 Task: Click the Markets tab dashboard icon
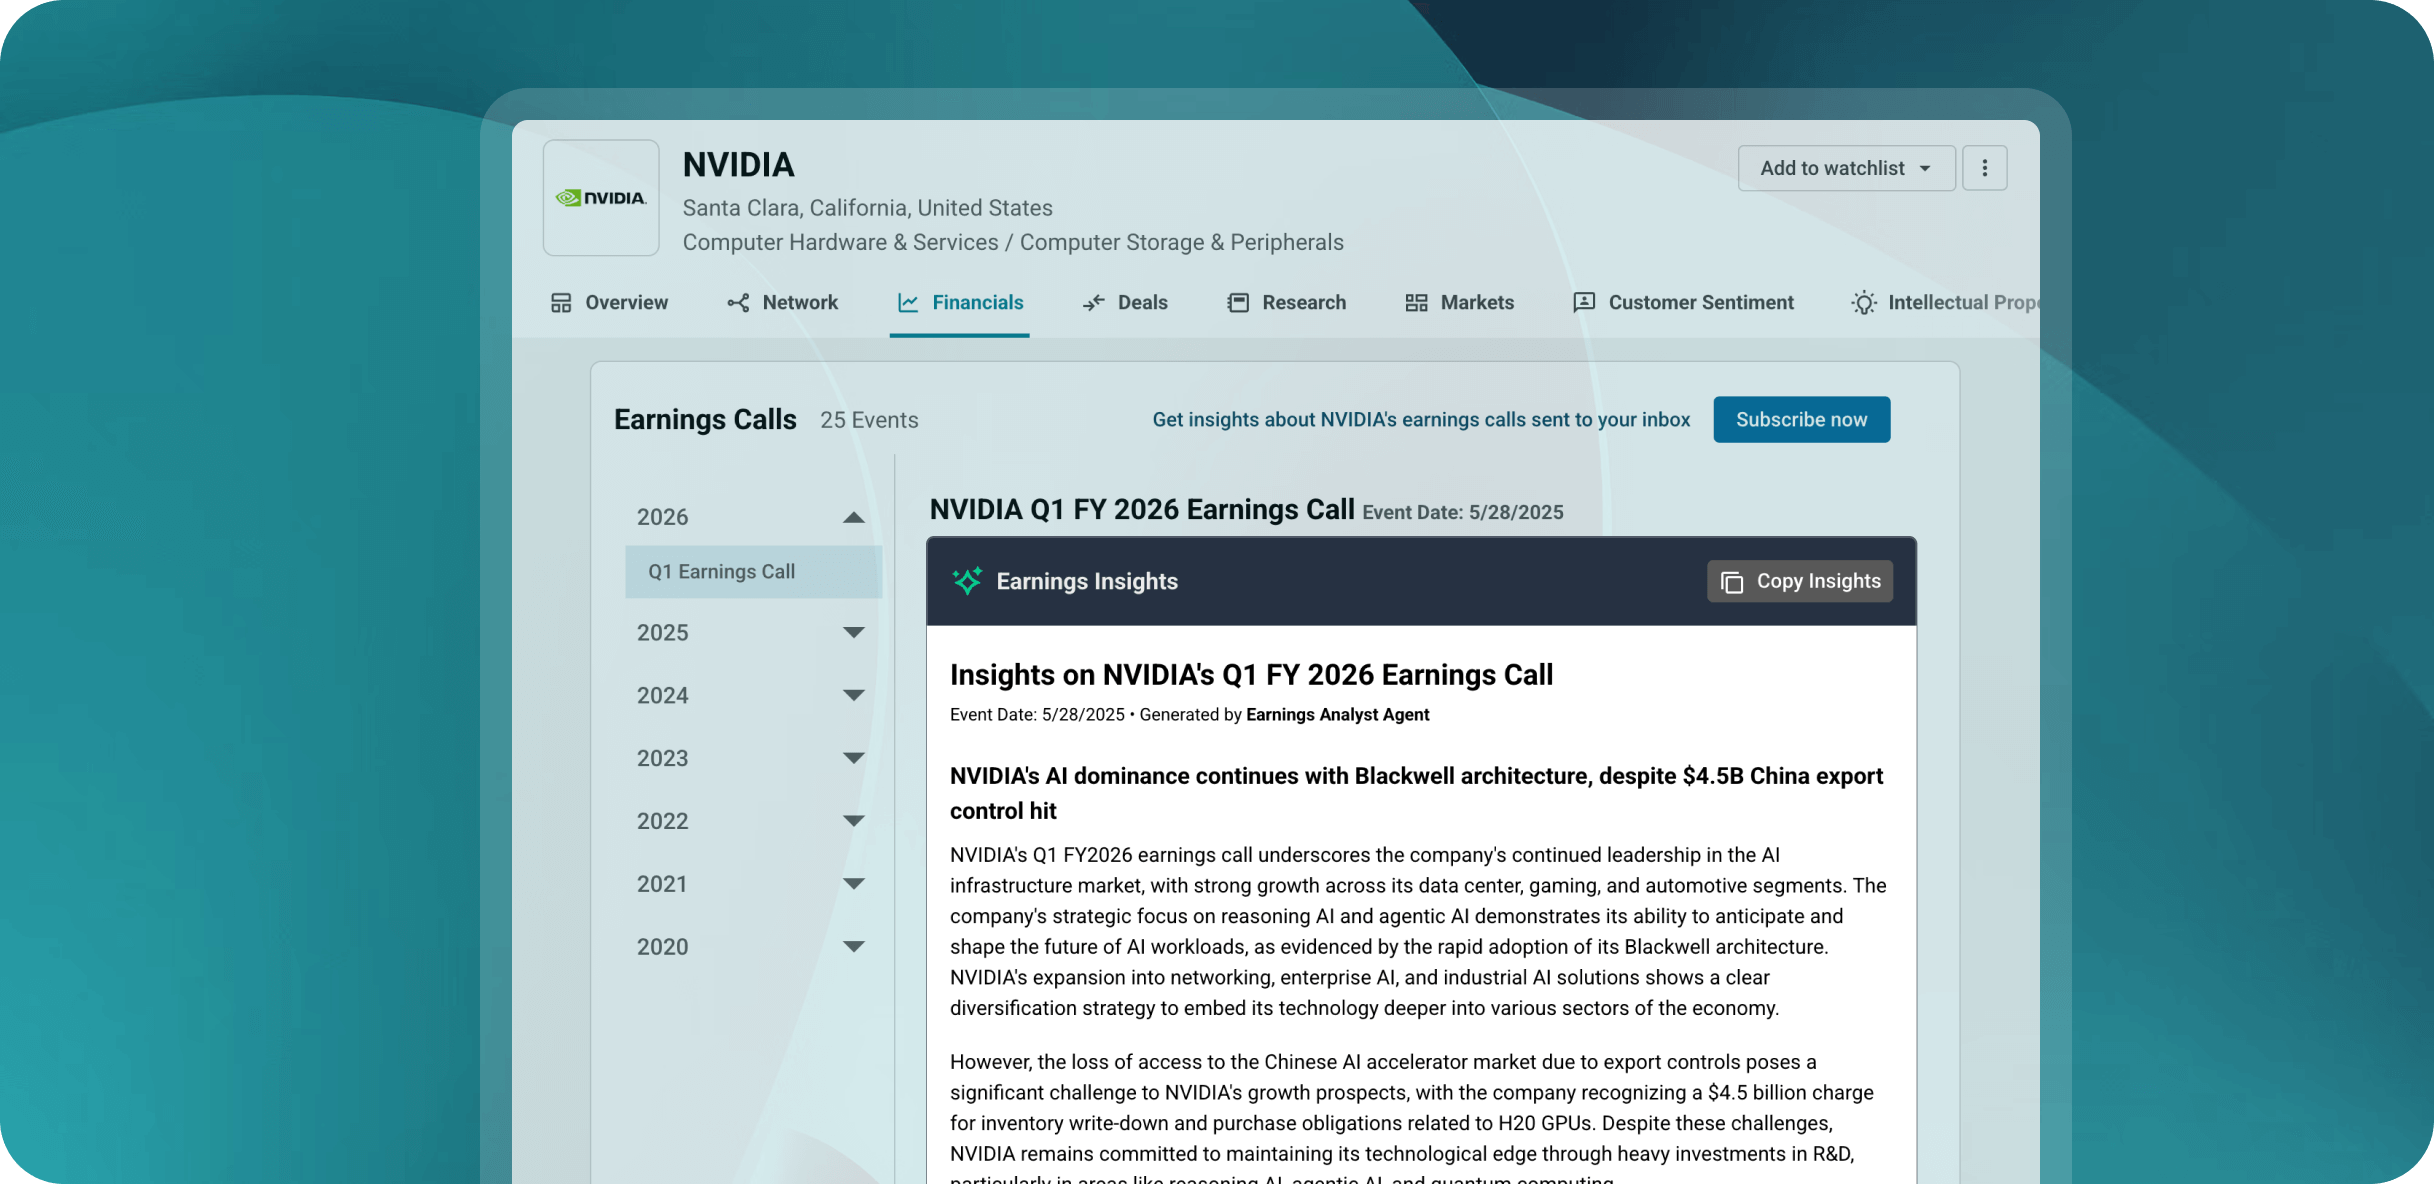click(1416, 303)
